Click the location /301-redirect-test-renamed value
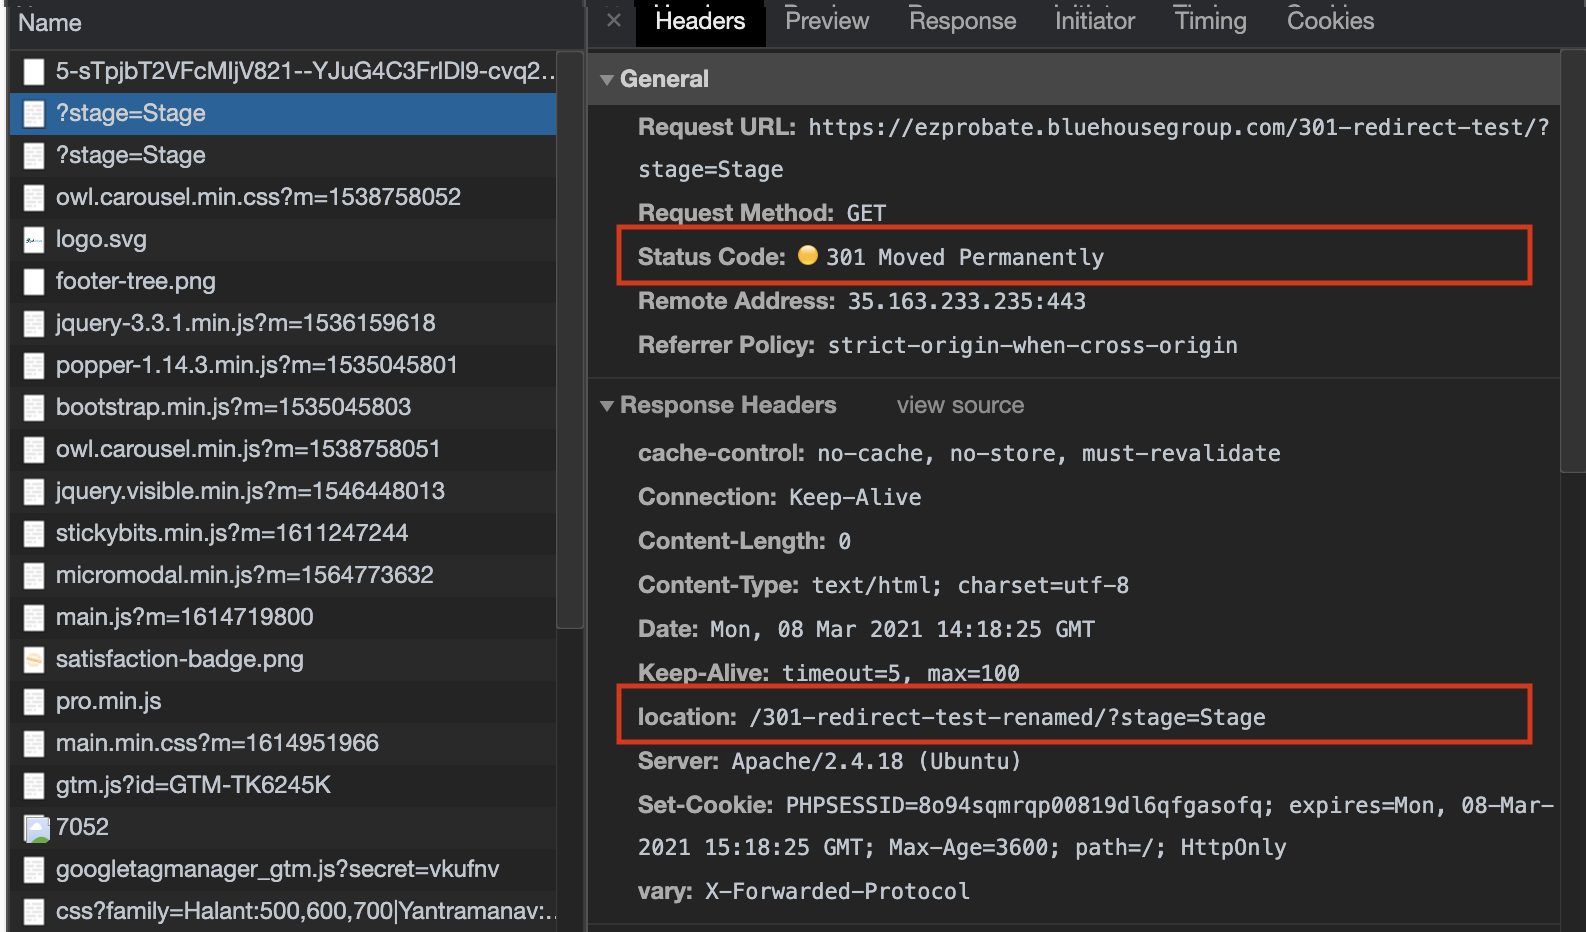Image resolution: width=1586 pixels, height=932 pixels. tap(1007, 717)
